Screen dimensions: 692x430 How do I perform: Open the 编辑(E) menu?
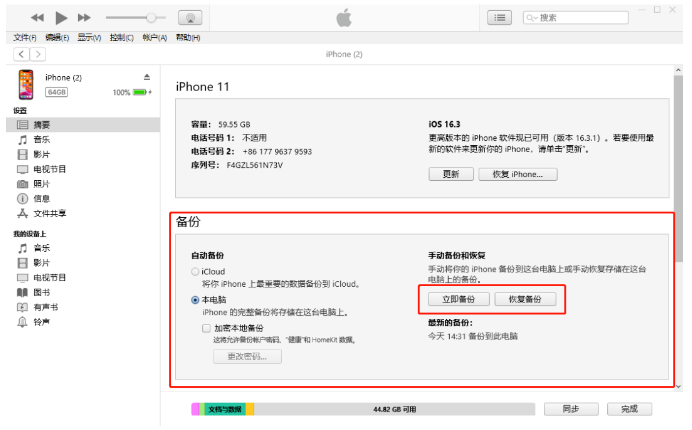tap(57, 38)
